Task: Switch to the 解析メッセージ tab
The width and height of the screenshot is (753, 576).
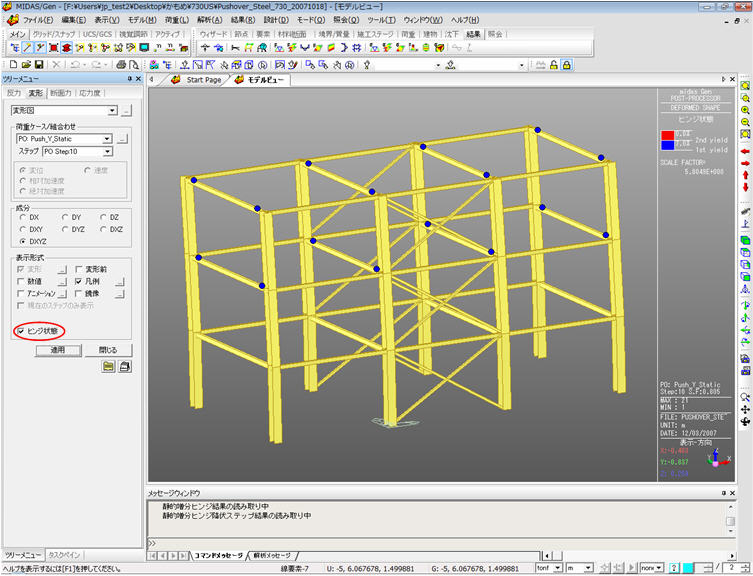Action: click(272, 555)
